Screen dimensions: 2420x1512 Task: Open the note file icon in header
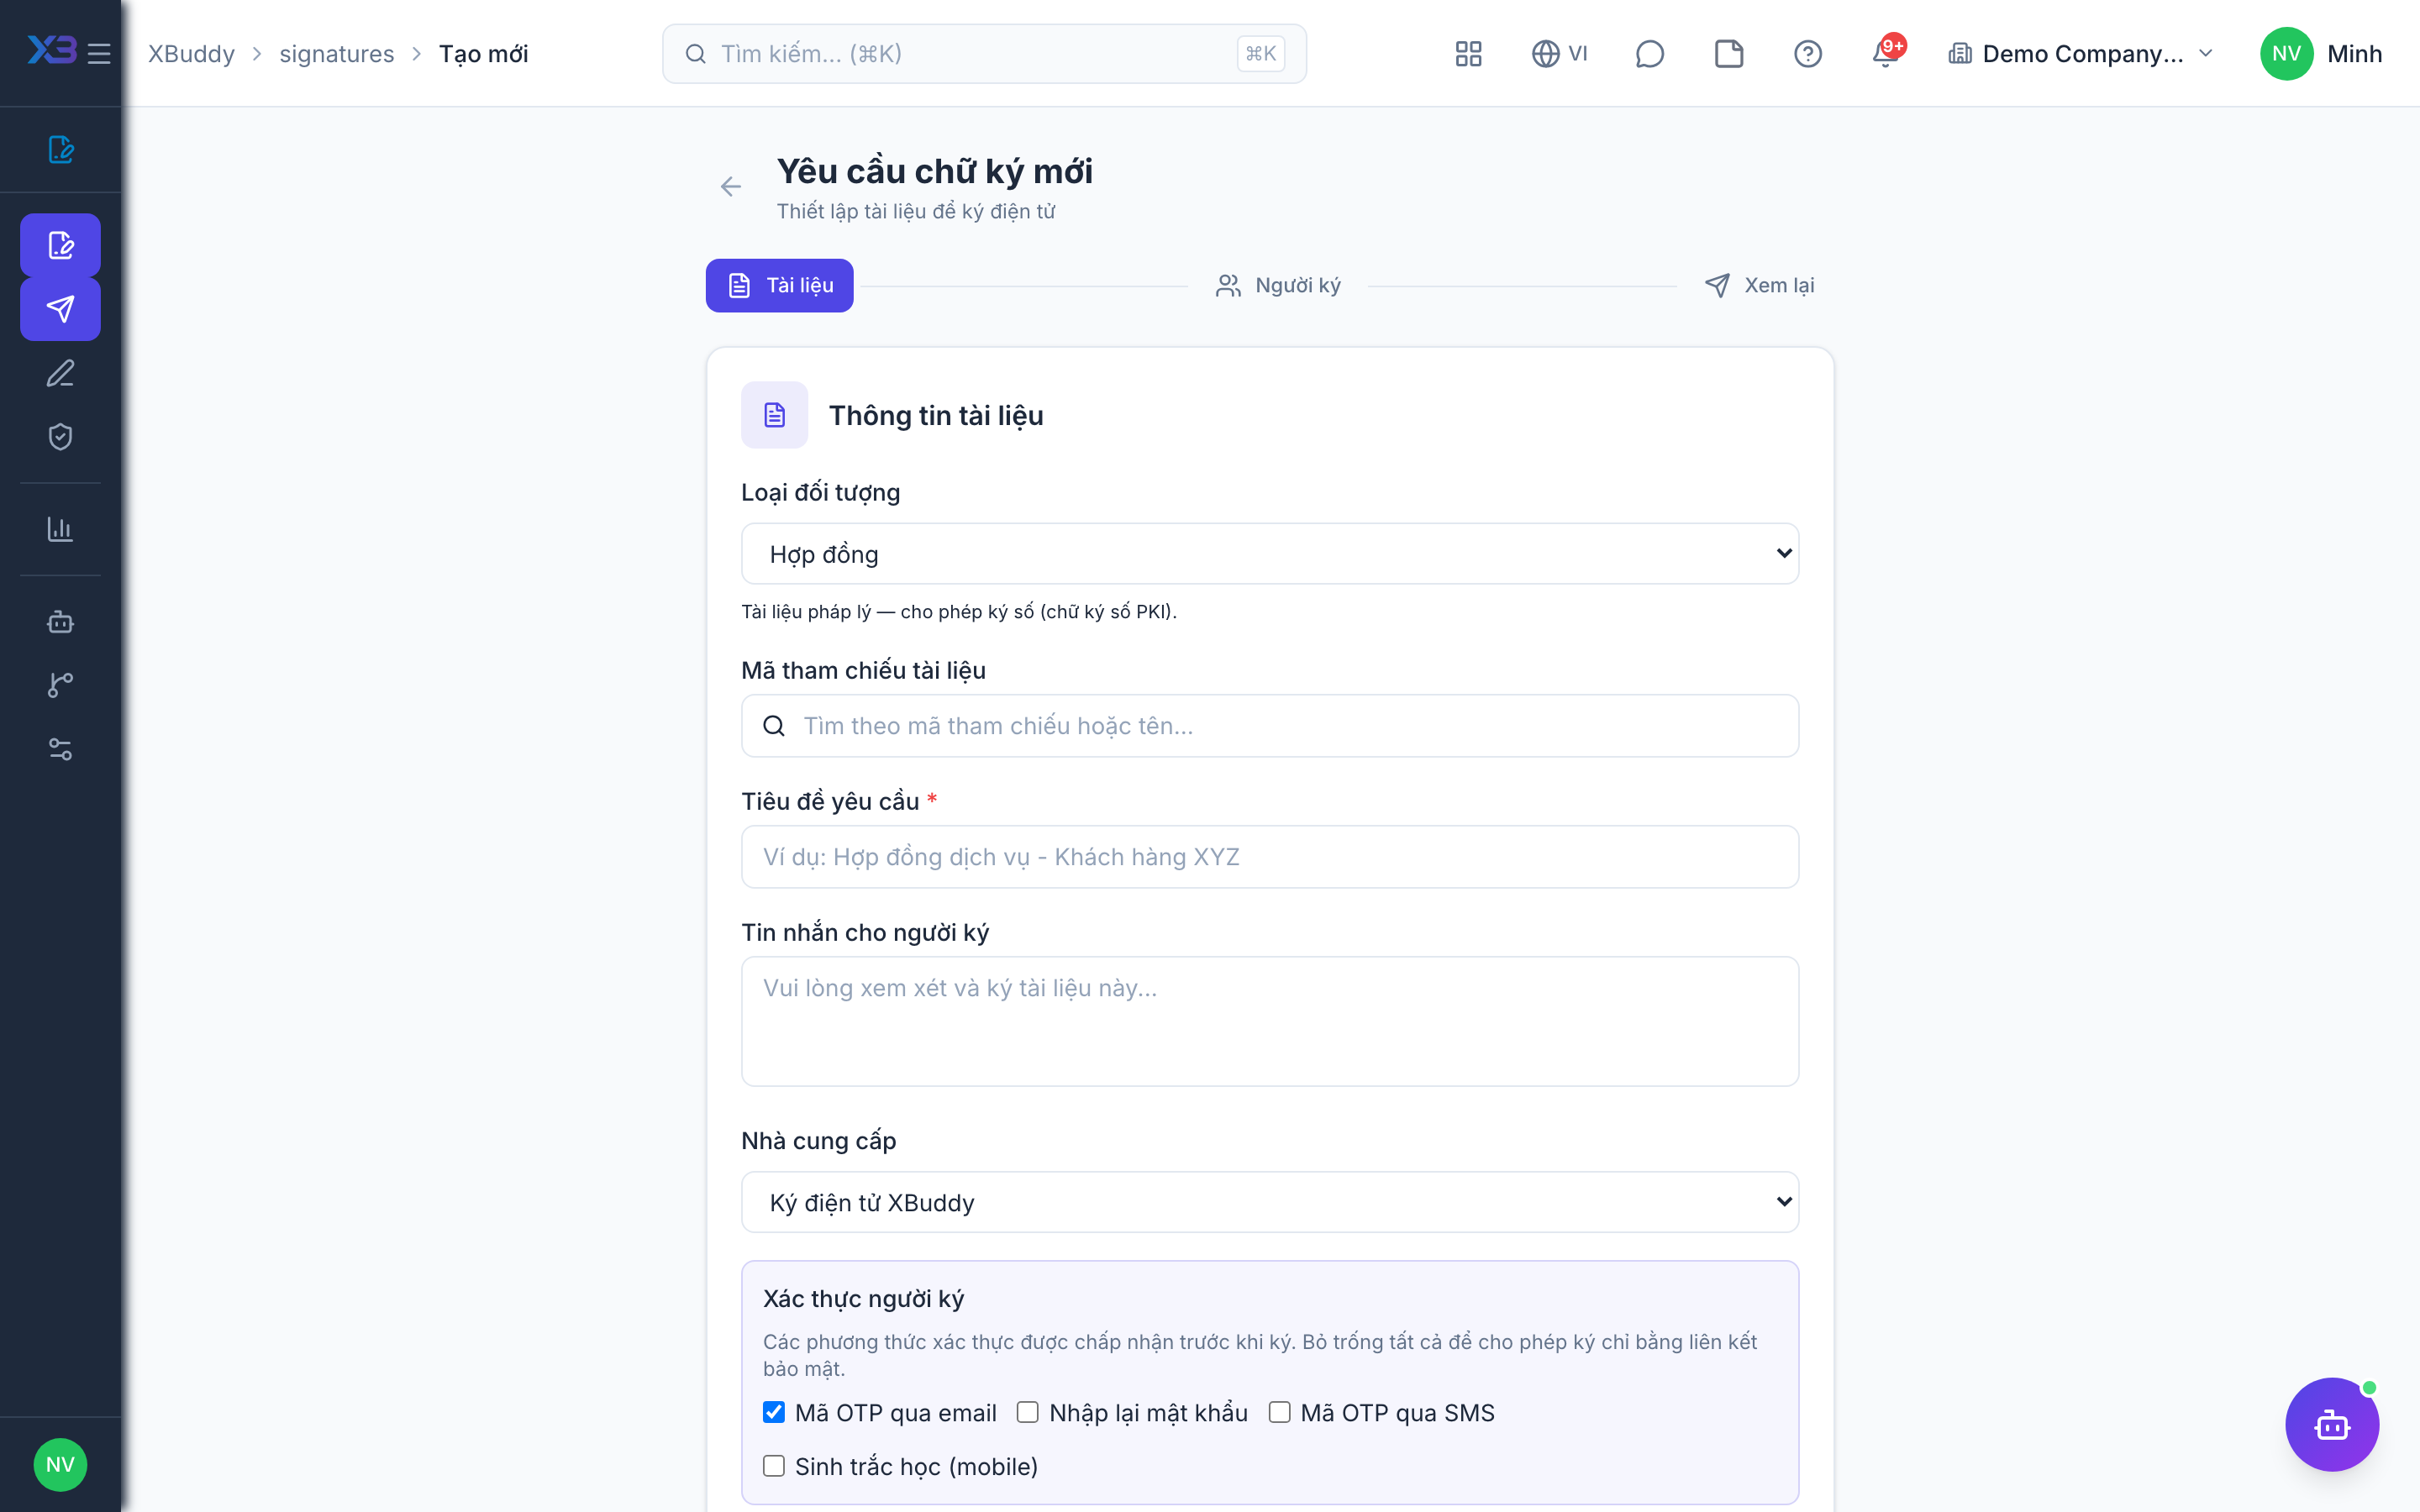(1728, 54)
